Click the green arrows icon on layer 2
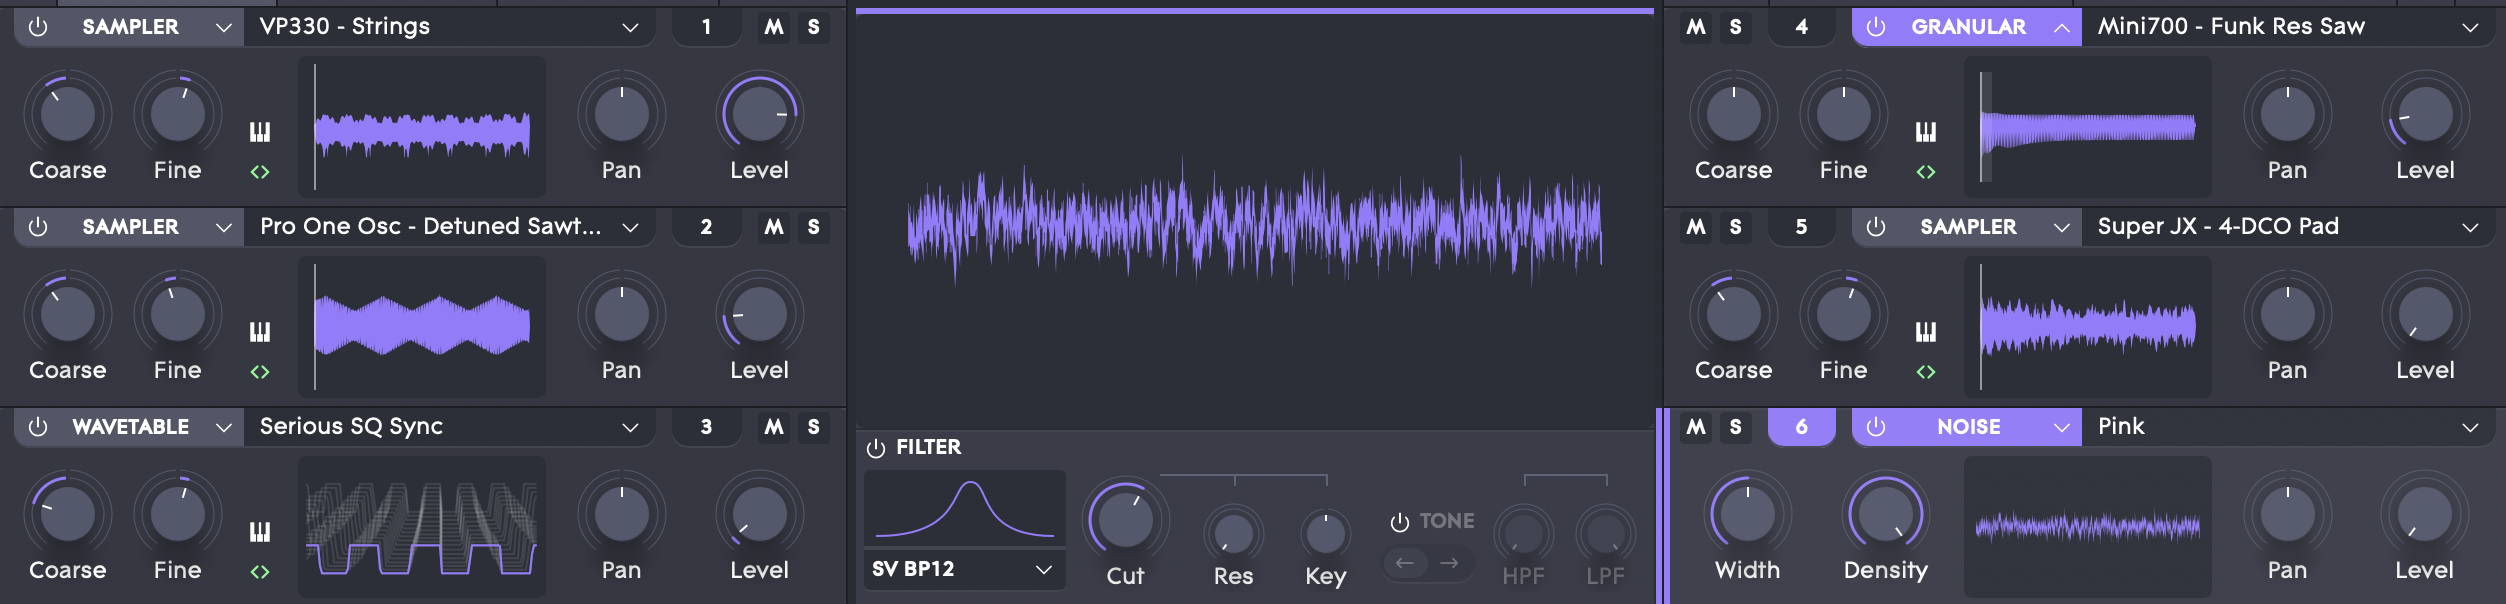 (x=260, y=372)
